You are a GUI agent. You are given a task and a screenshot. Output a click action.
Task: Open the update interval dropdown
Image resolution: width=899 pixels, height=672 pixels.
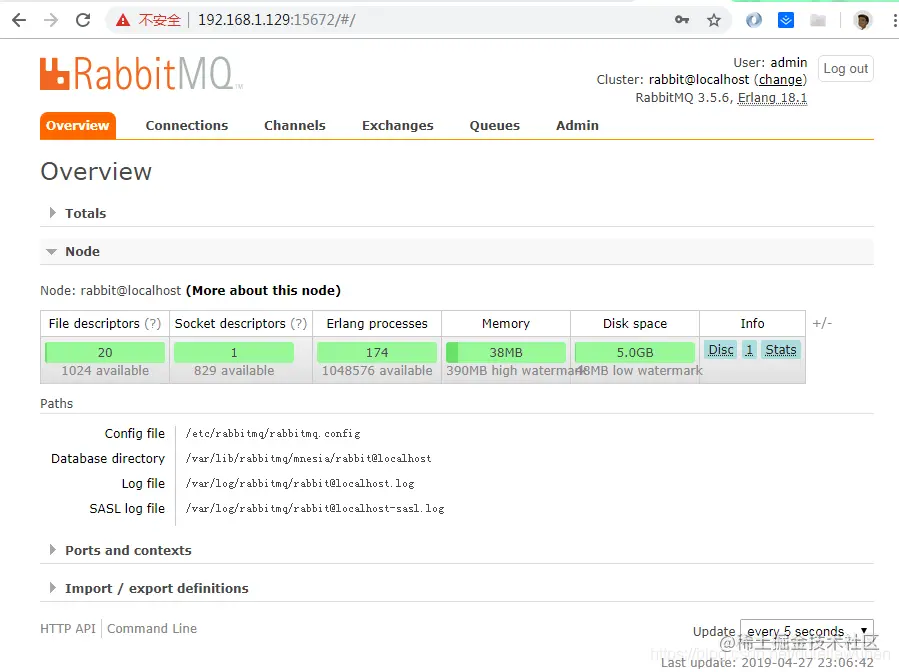[807, 631]
